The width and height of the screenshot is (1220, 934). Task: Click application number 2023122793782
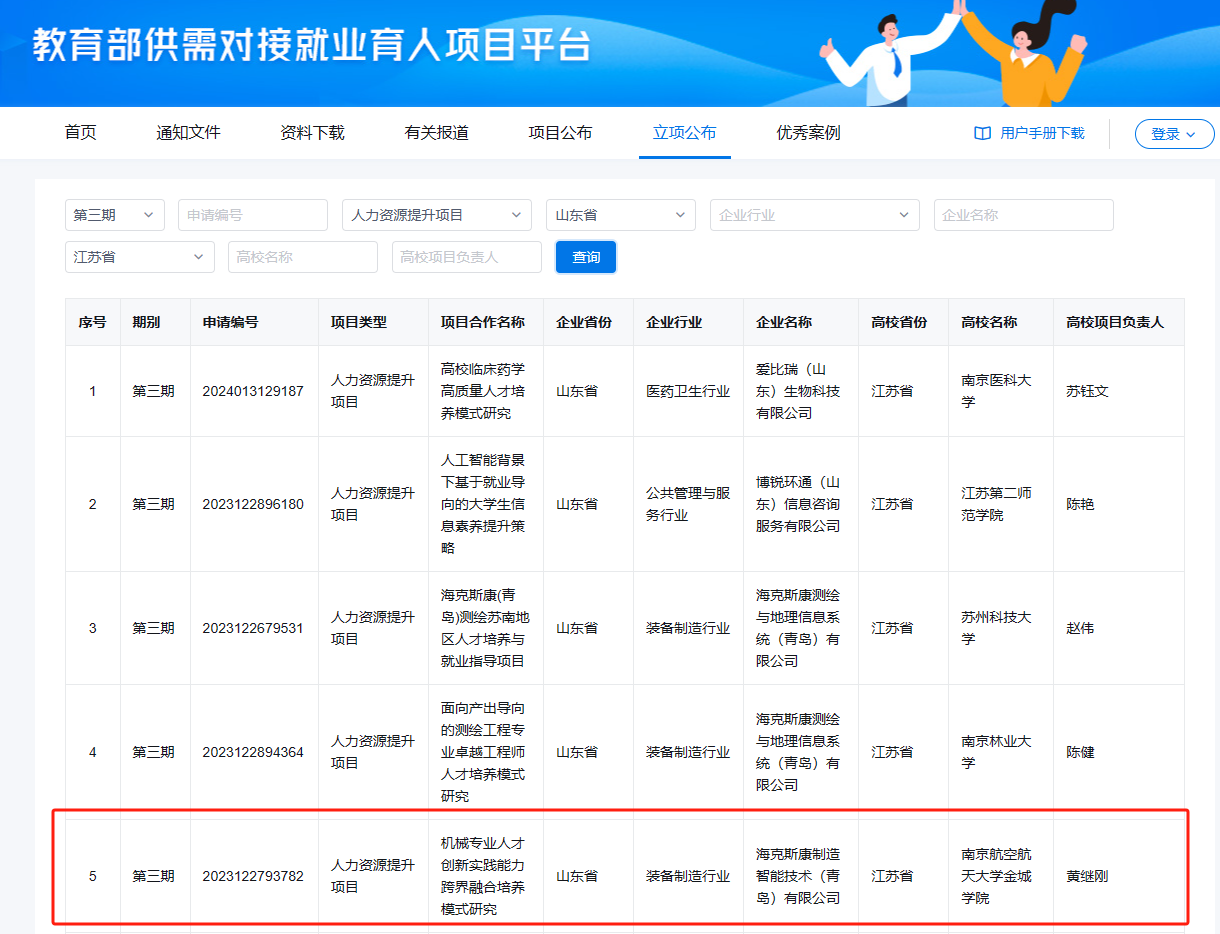(x=253, y=876)
